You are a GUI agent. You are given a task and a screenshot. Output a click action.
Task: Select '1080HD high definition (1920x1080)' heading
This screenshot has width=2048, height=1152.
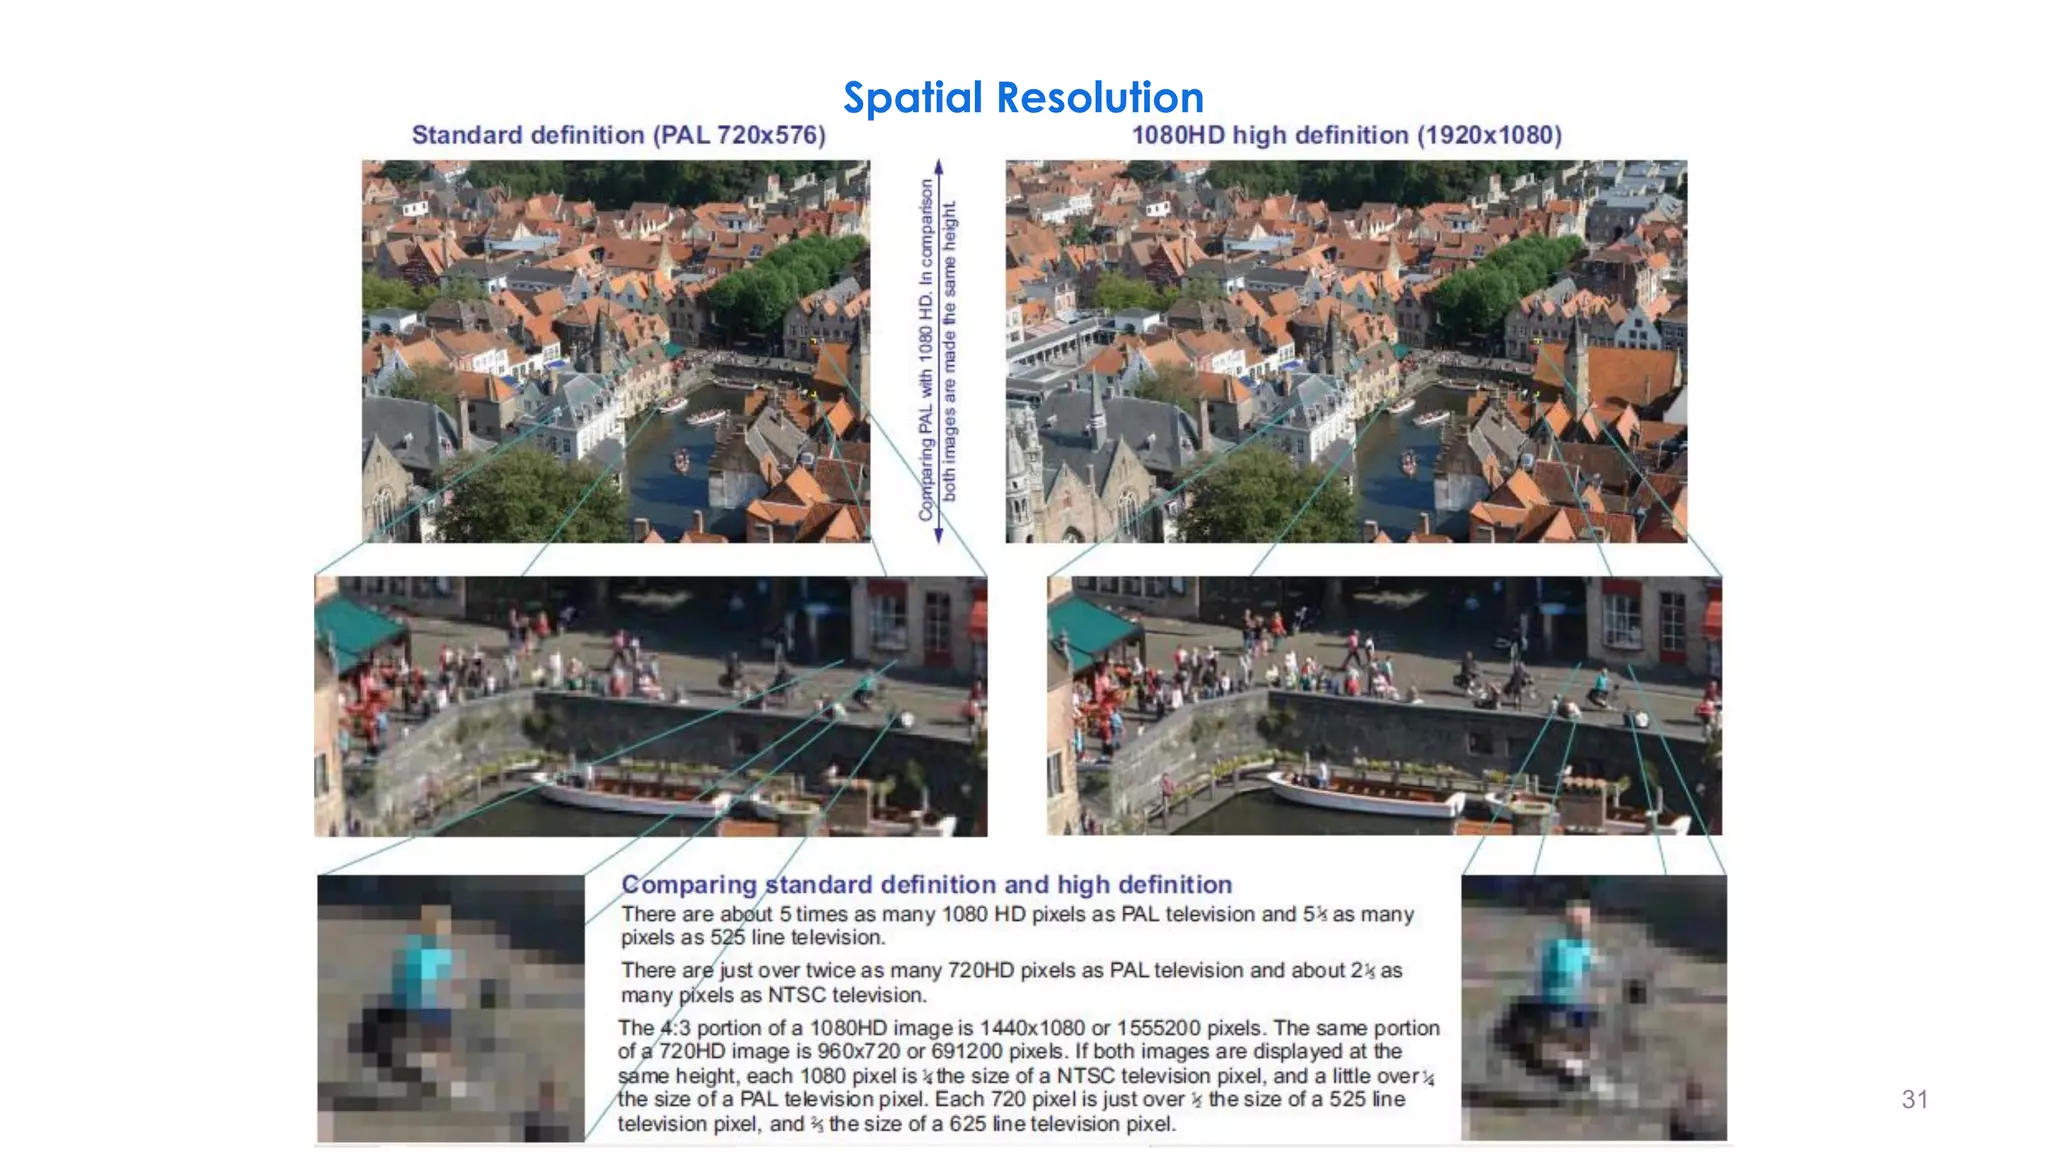[1347, 135]
